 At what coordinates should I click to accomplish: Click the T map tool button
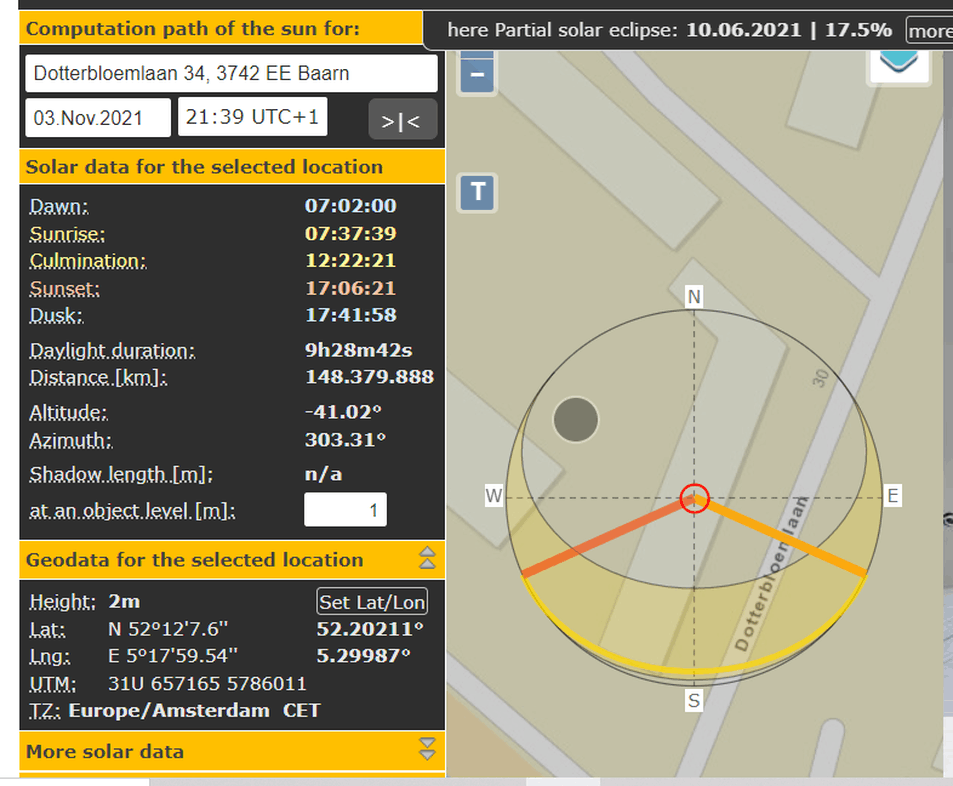click(x=477, y=193)
